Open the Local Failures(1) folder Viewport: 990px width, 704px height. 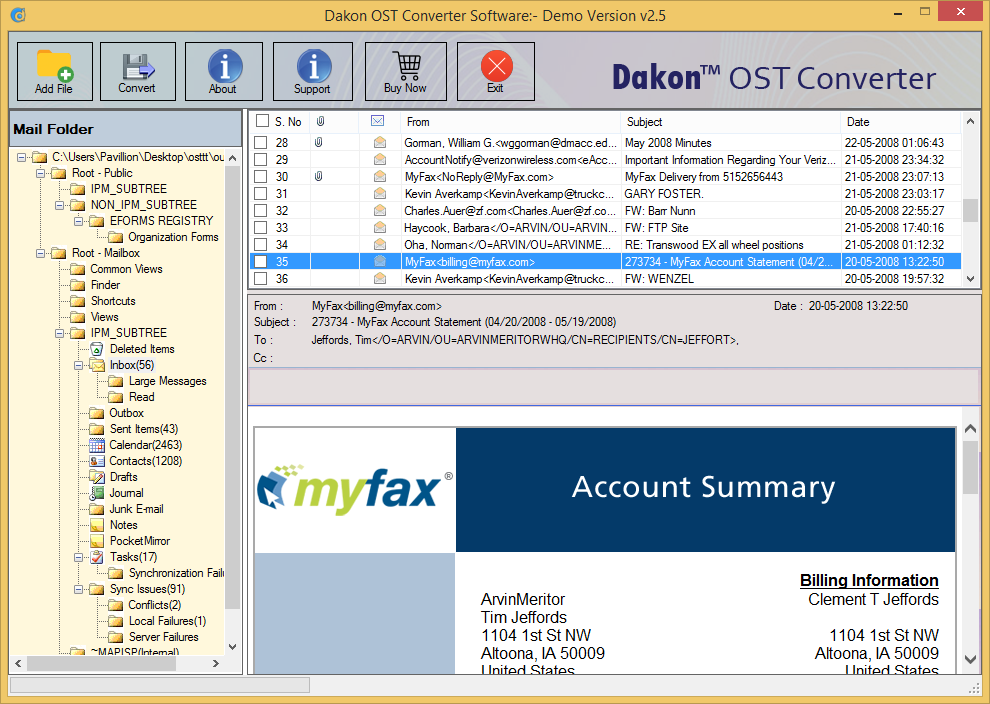click(x=167, y=621)
